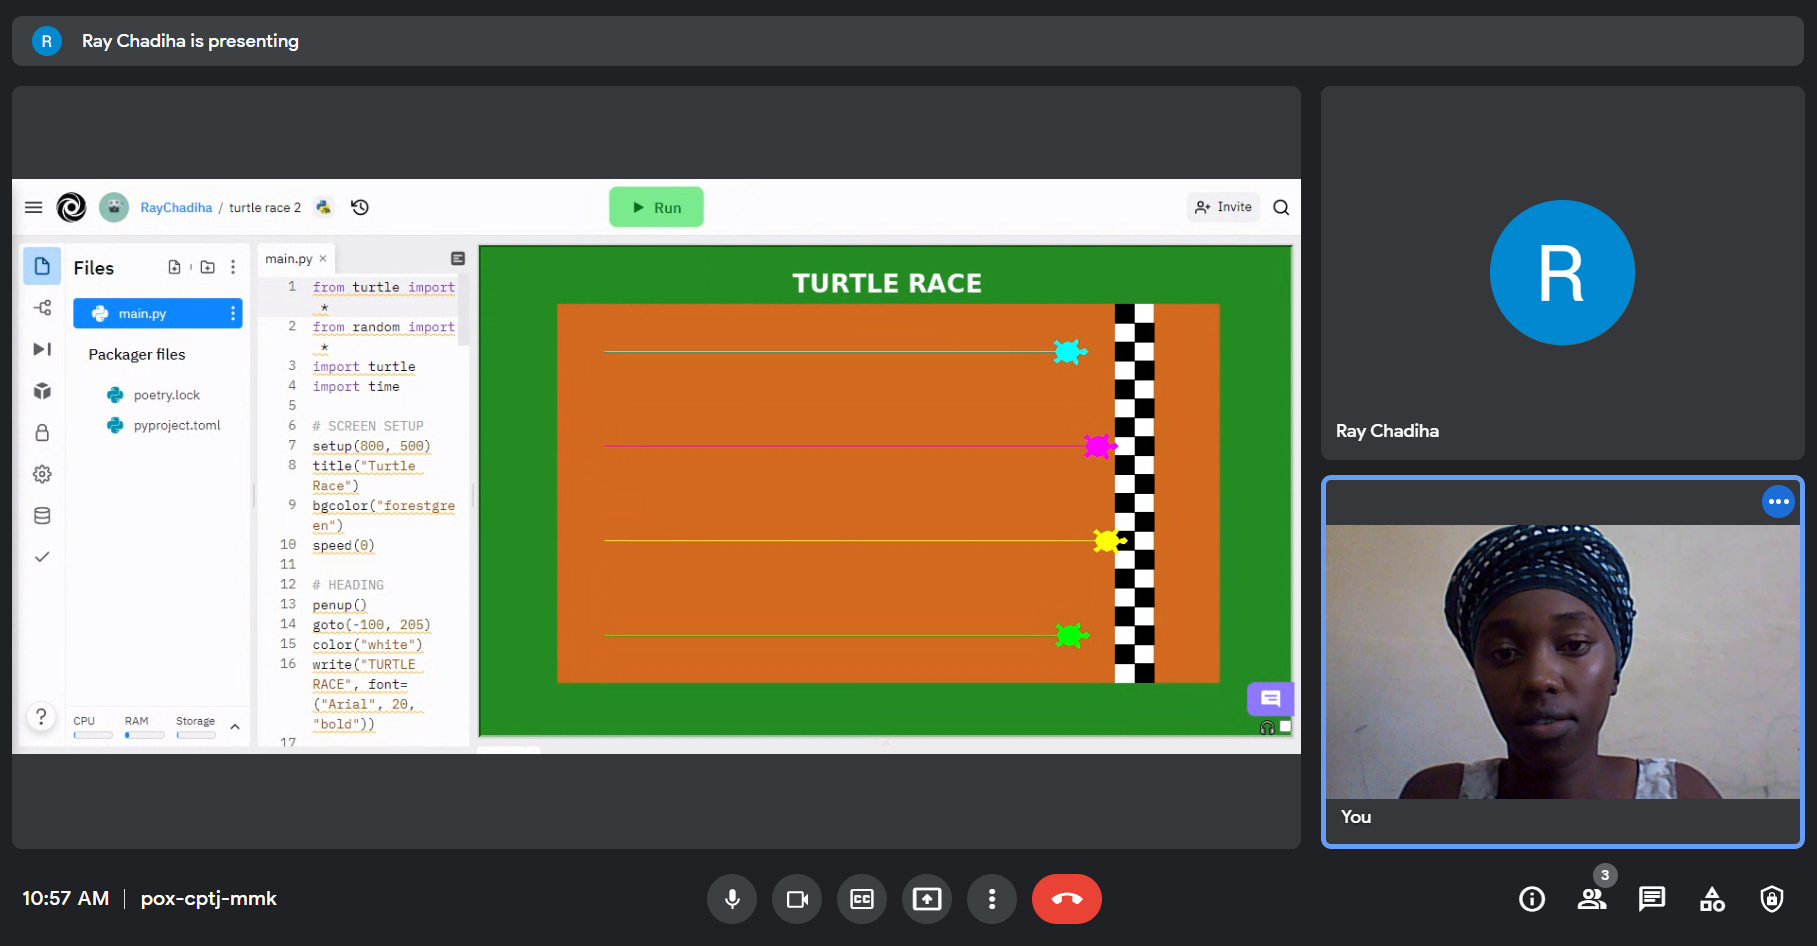Mute the microphone in the call bar
Image resolution: width=1817 pixels, height=946 pixels.
tap(732, 899)
